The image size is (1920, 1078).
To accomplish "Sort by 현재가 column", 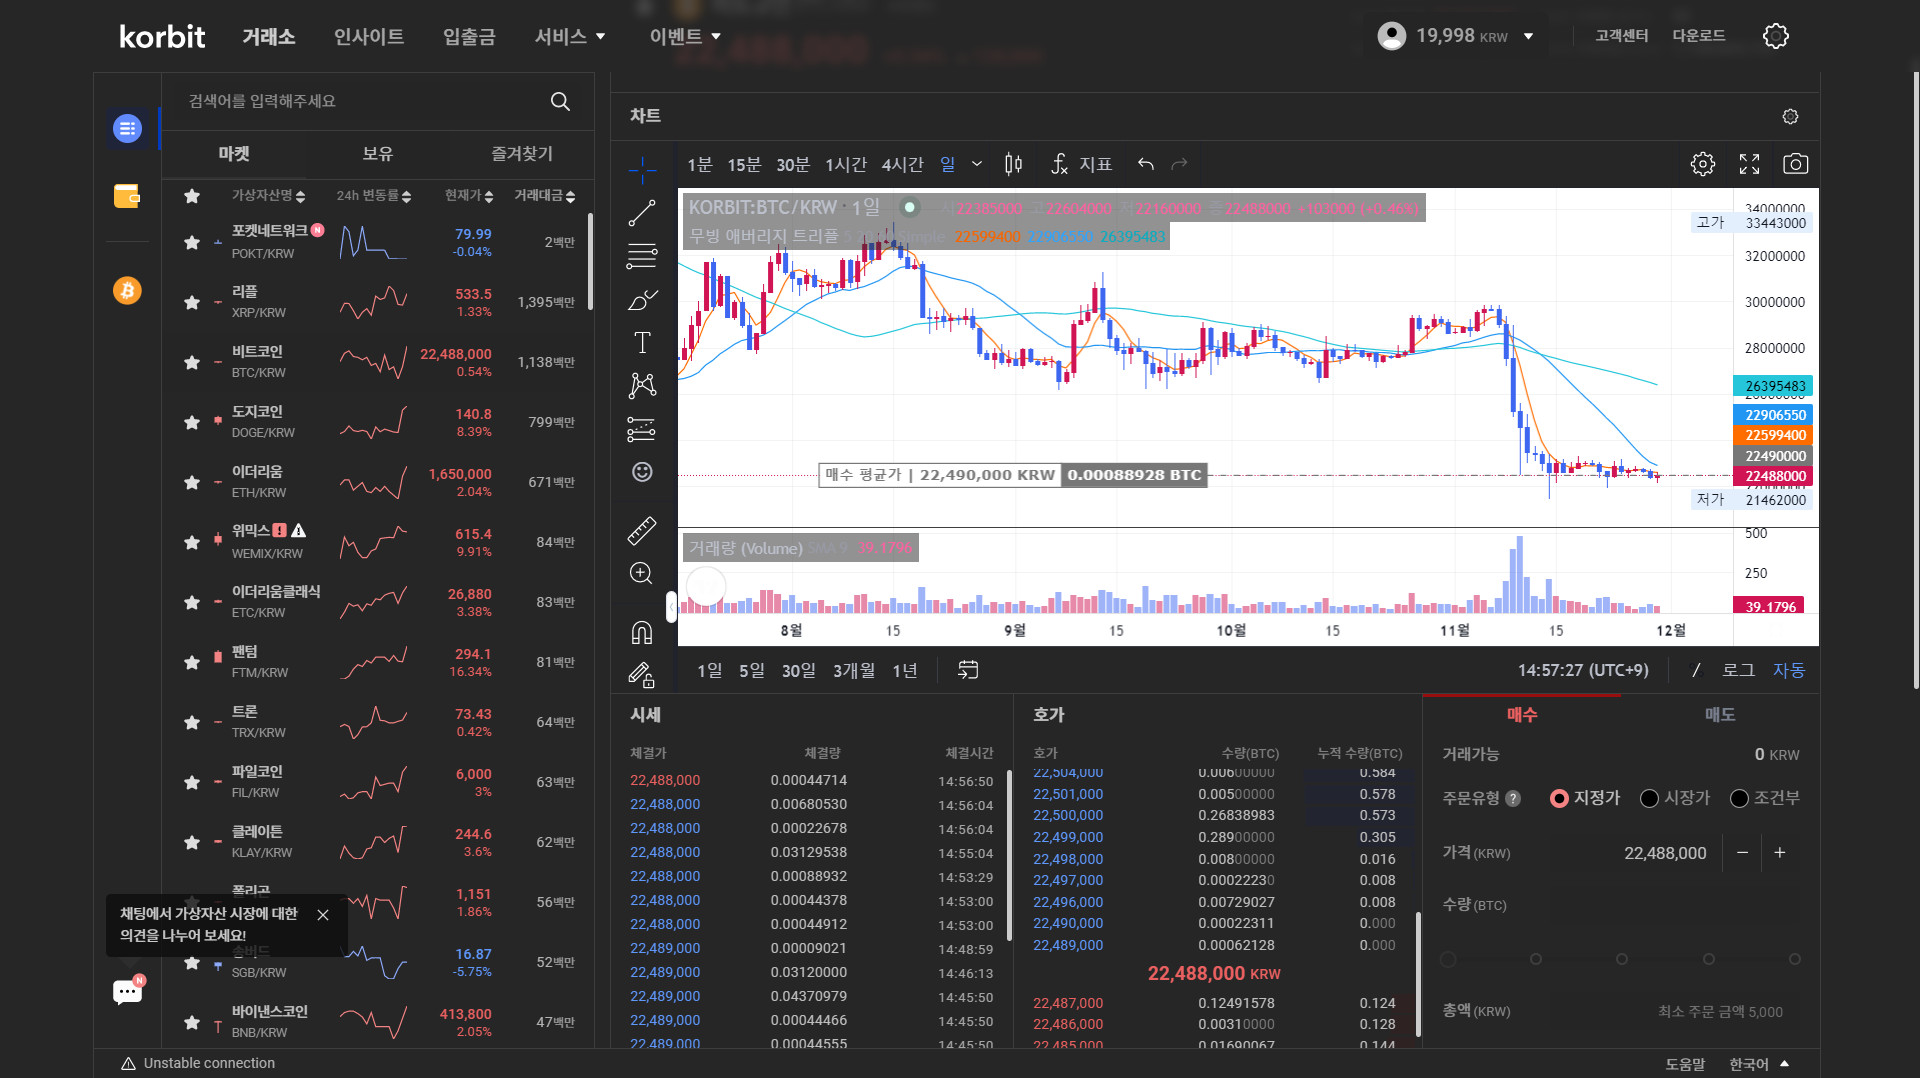I will (470, 196).
